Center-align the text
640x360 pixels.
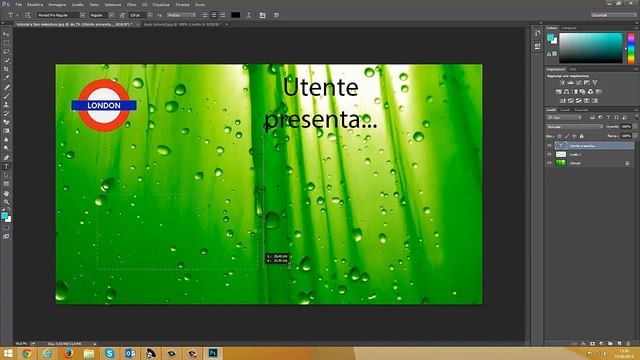coord(214,15)
